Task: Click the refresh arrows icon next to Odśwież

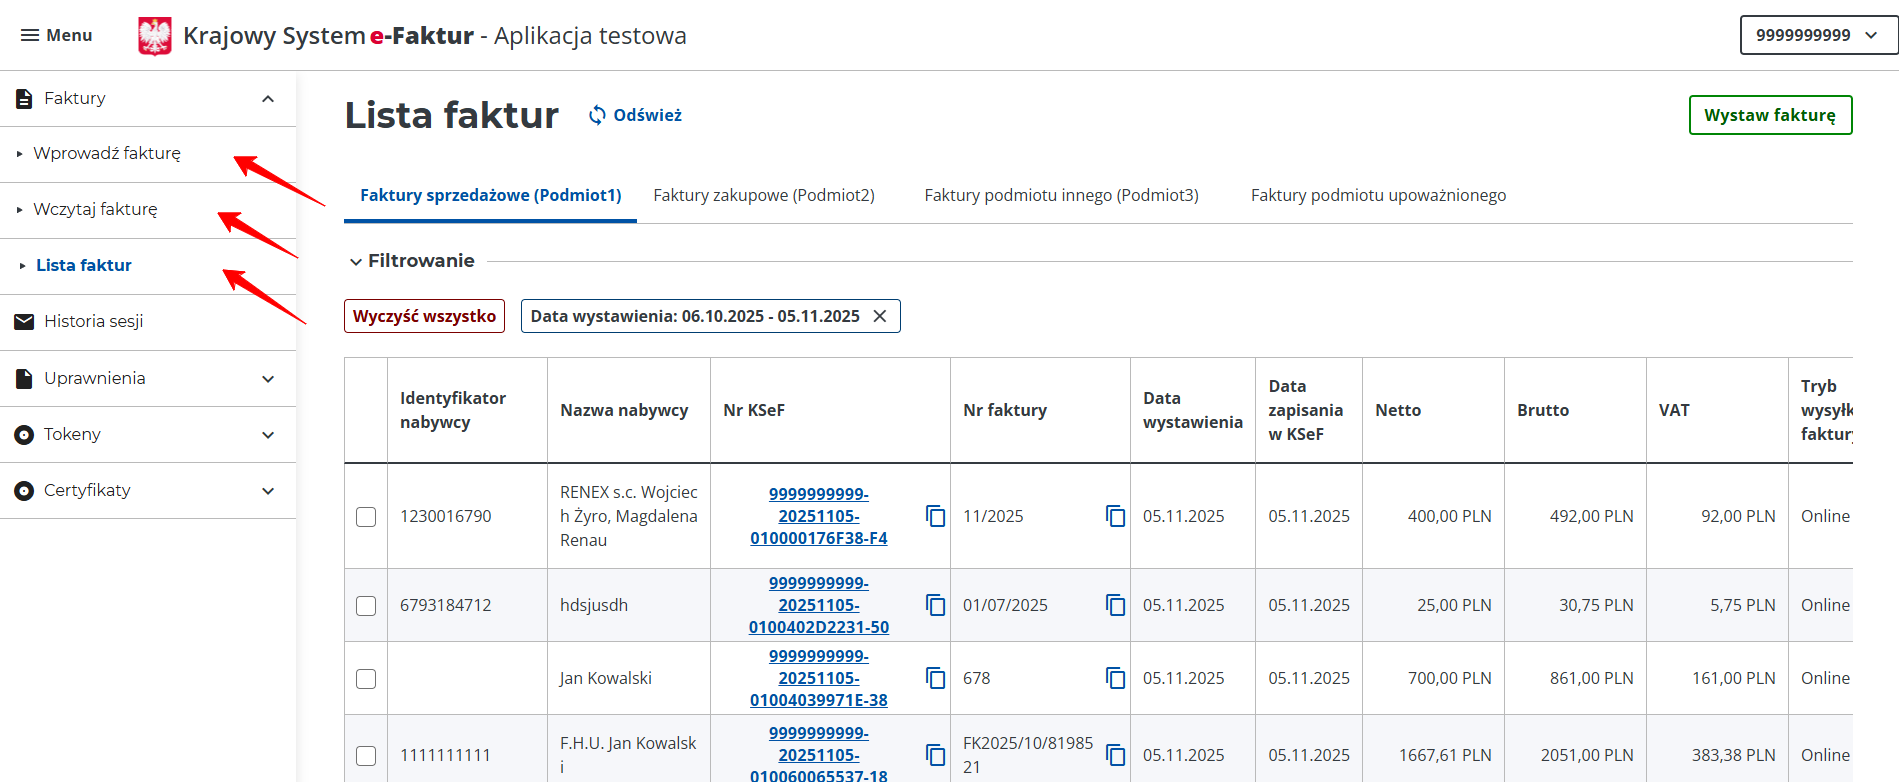Action: (x=597, y=115)
